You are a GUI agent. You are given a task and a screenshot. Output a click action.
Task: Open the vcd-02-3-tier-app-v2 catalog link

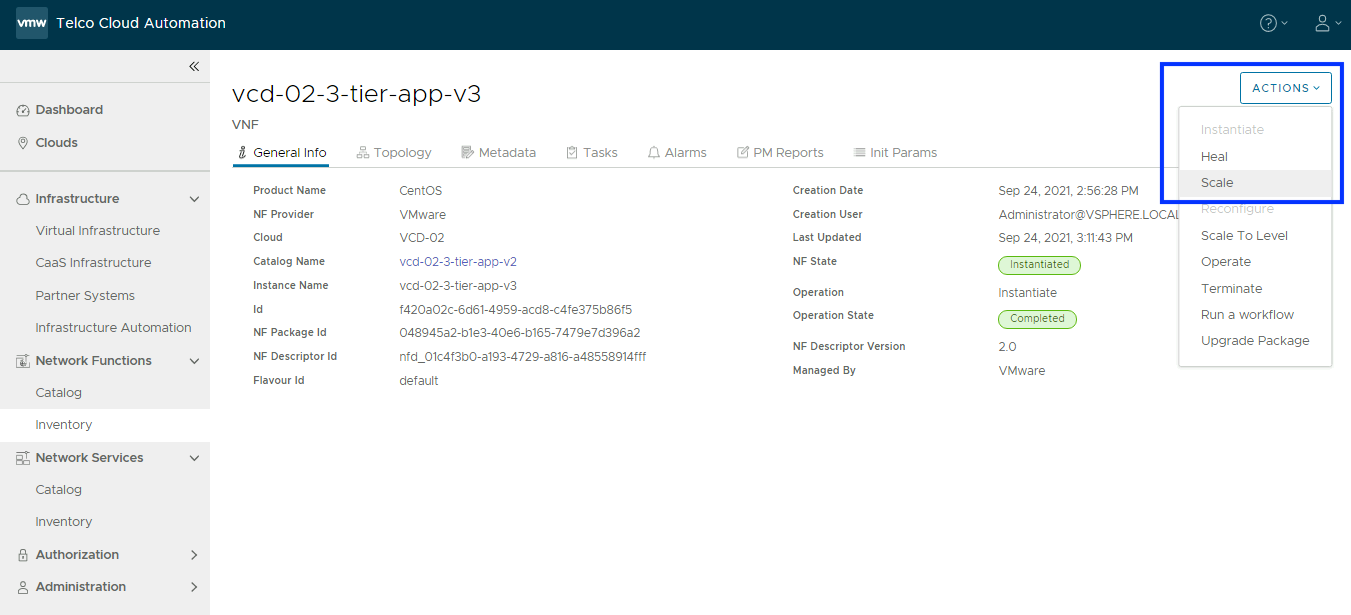coord(458,262)
